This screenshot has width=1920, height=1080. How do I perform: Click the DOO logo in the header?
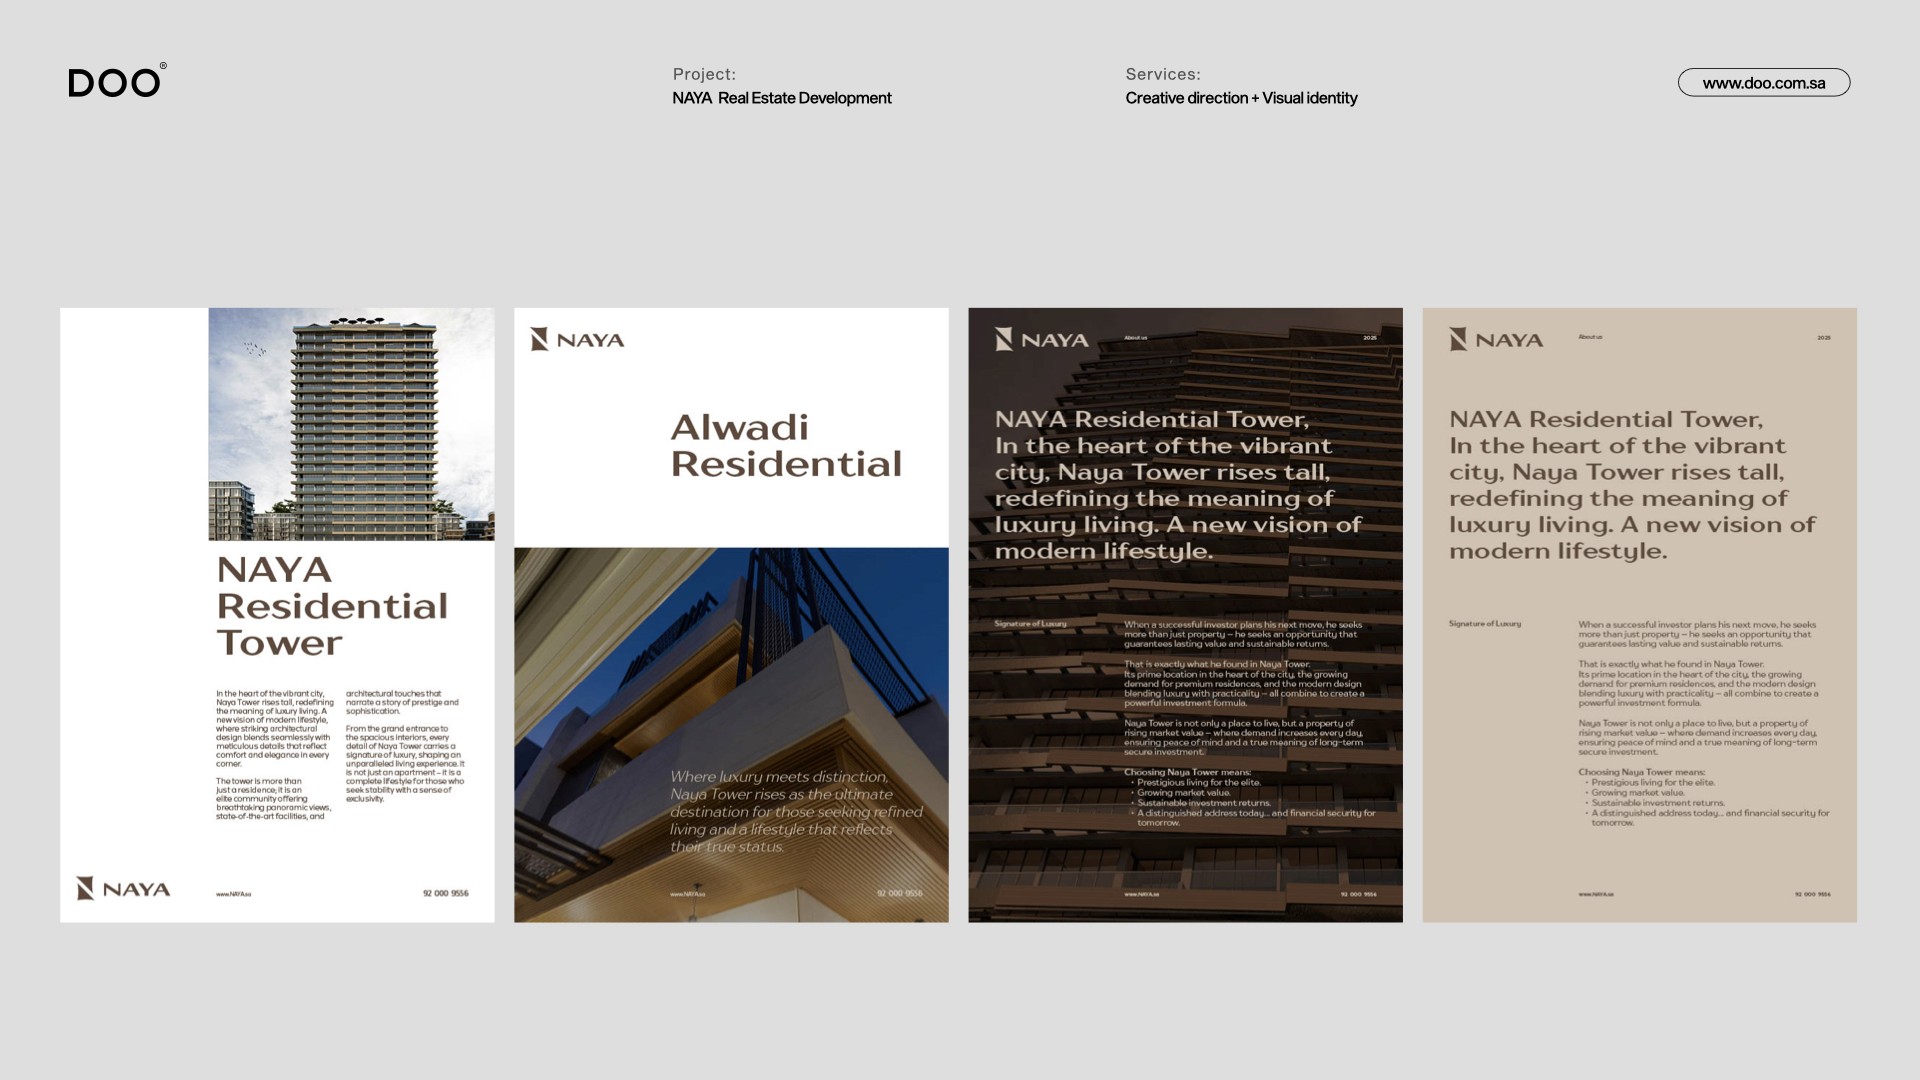click(x=116, y=82)
